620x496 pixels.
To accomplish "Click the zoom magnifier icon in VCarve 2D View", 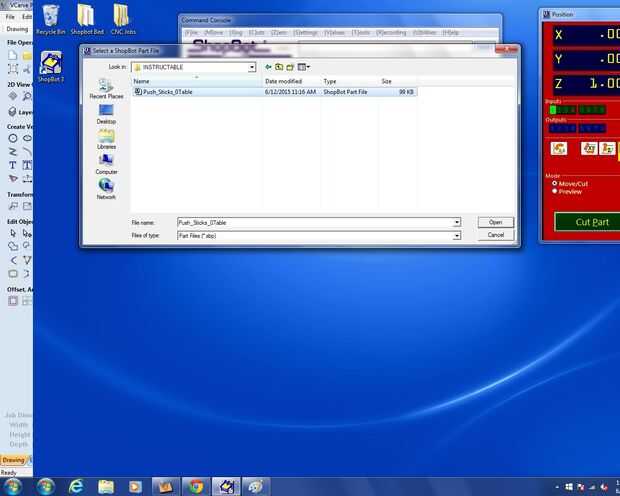I will coord(27,96).
